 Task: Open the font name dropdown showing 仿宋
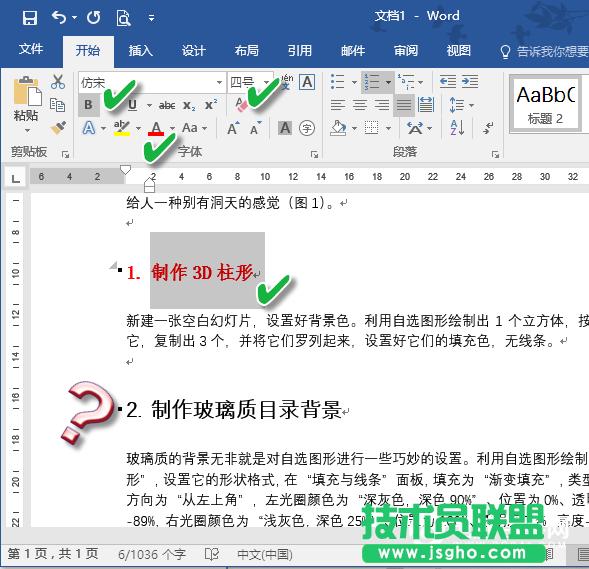(152, 82)
